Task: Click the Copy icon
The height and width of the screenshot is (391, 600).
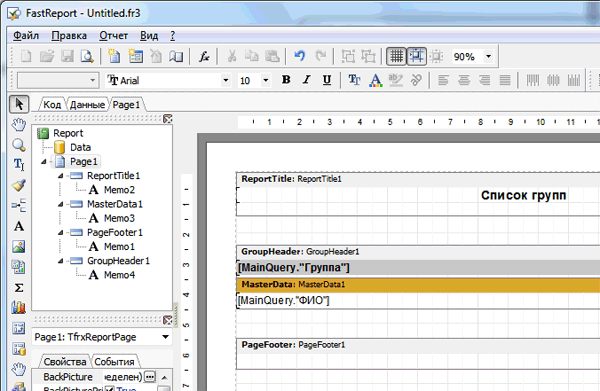Action: [x=251, y=57]
